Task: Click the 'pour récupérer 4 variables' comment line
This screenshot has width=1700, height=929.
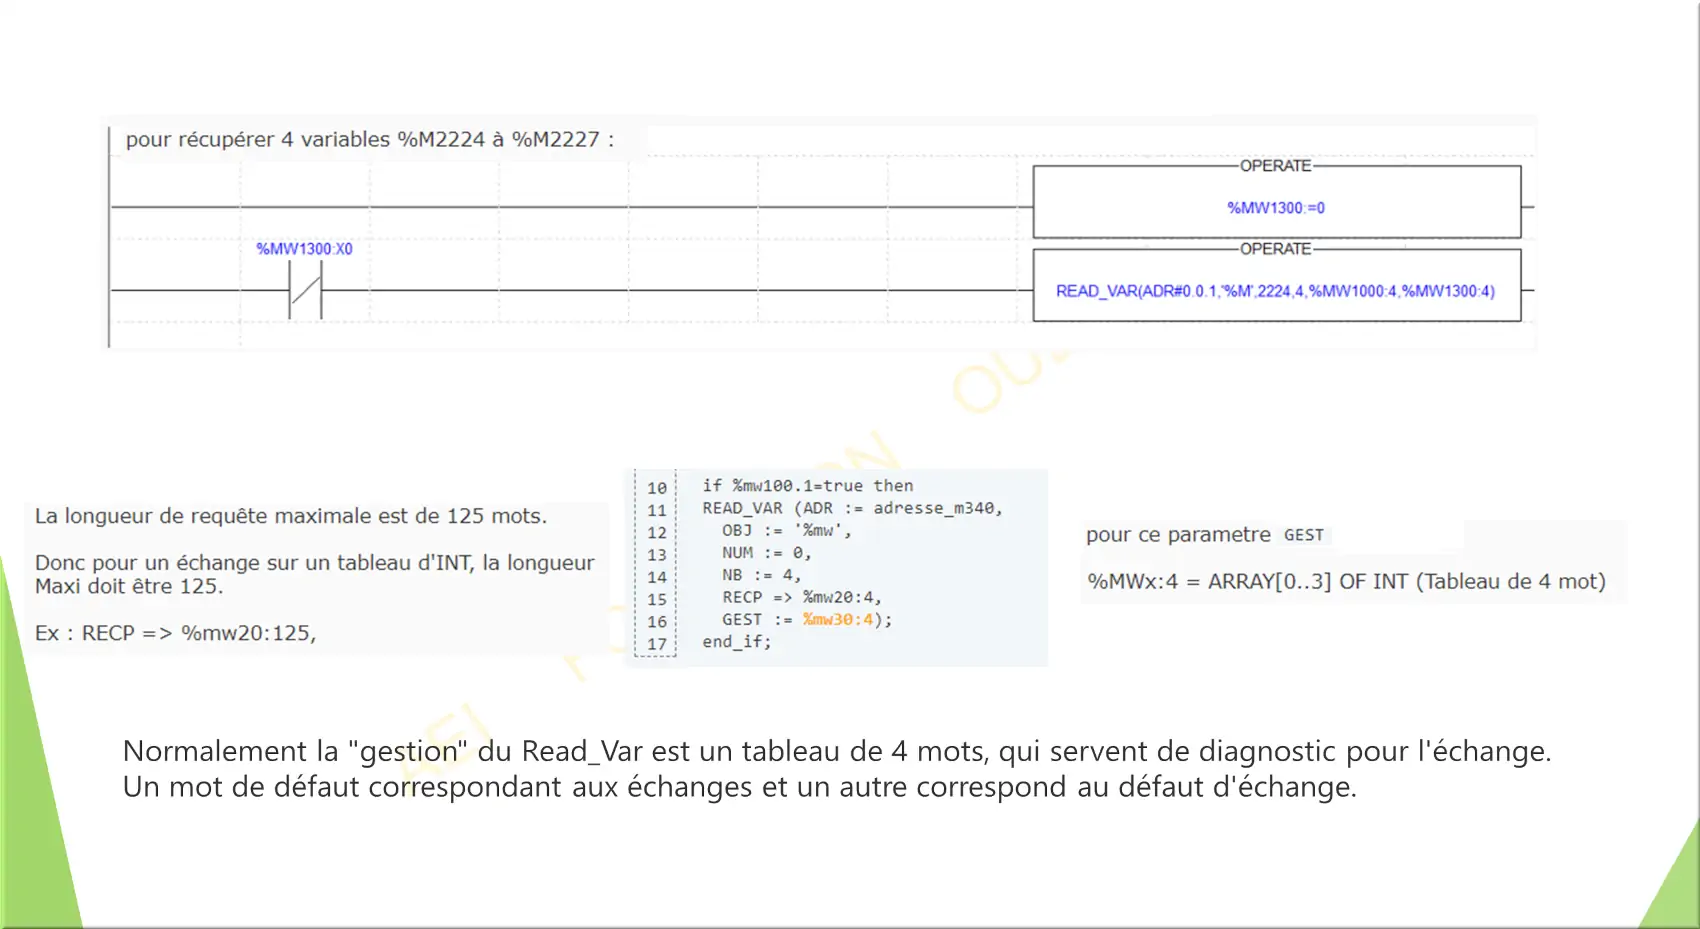Action: click(370, 139)
